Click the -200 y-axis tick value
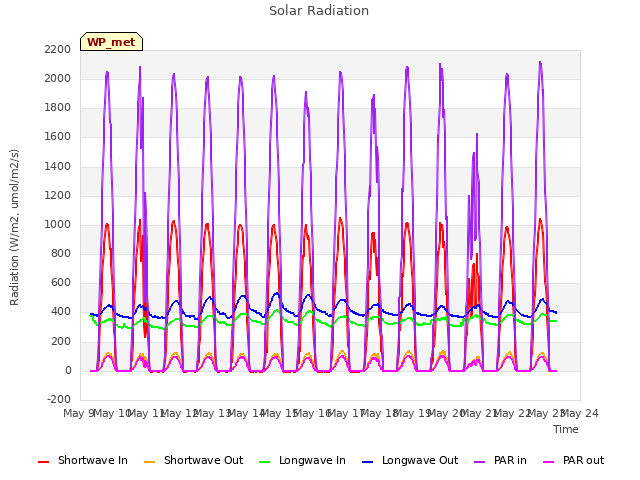 (59, 399)
